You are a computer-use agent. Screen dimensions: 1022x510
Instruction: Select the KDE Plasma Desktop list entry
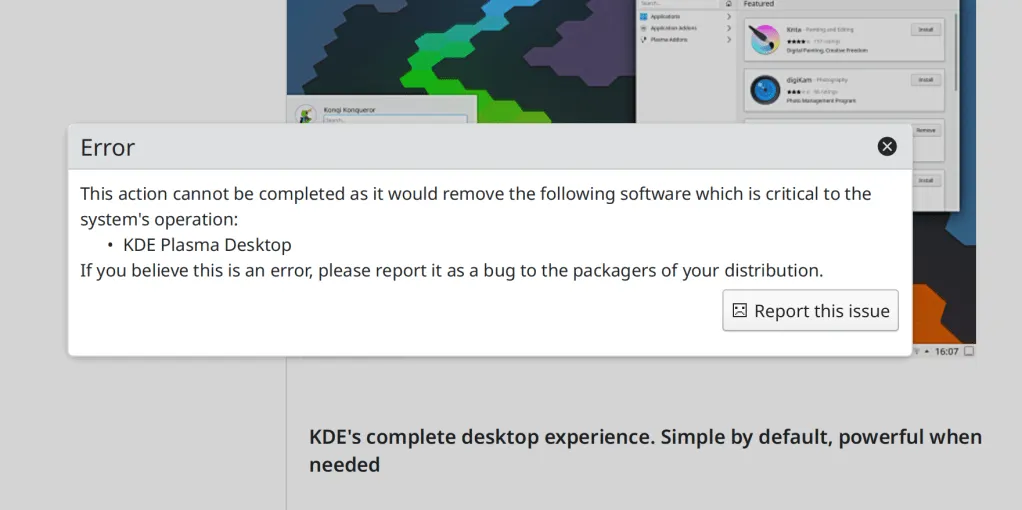[207, 245]
